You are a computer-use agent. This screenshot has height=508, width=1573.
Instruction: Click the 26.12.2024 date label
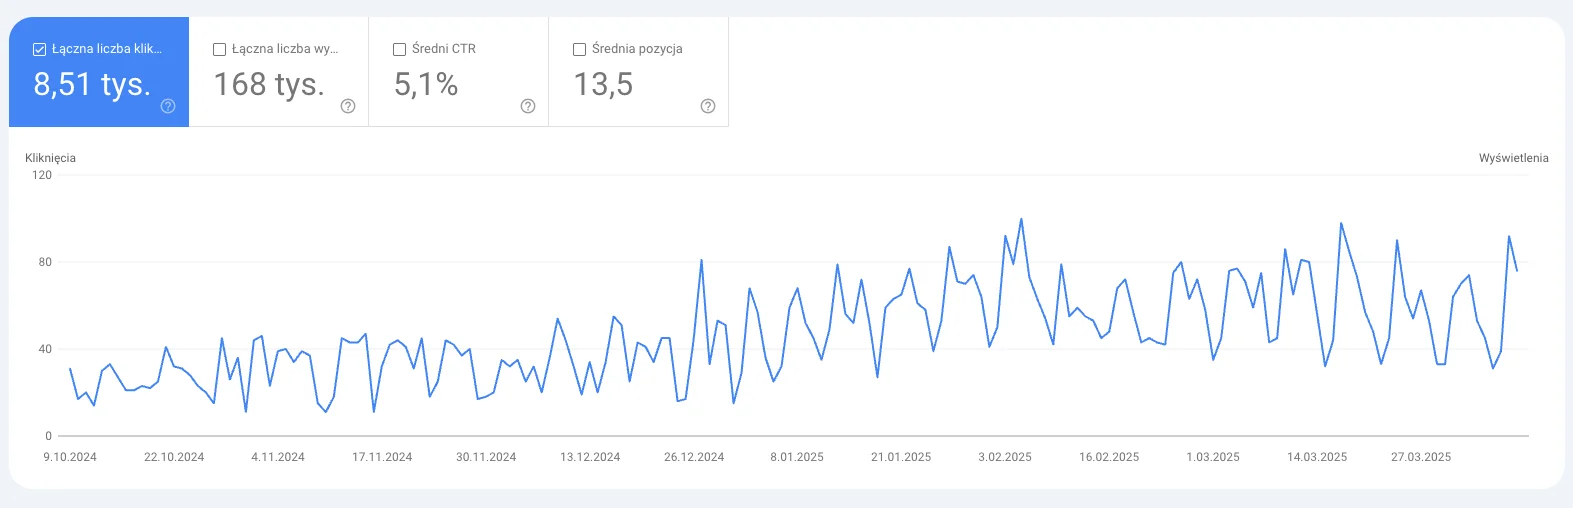694,457
